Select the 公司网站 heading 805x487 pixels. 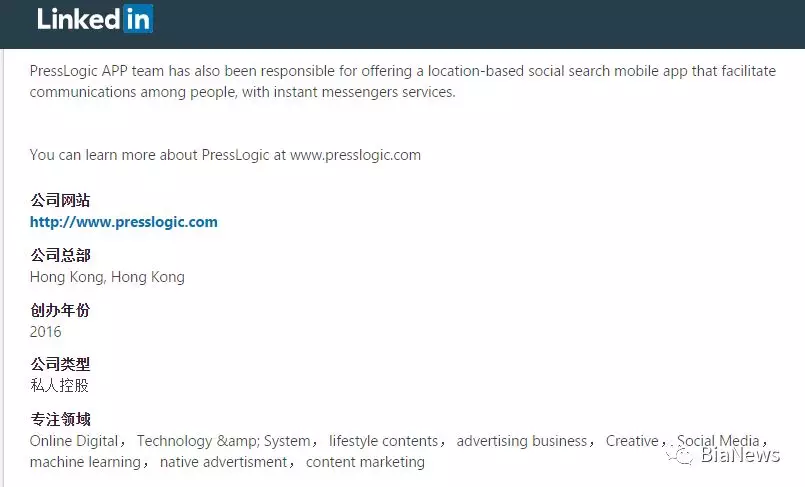tap(60, 200)
